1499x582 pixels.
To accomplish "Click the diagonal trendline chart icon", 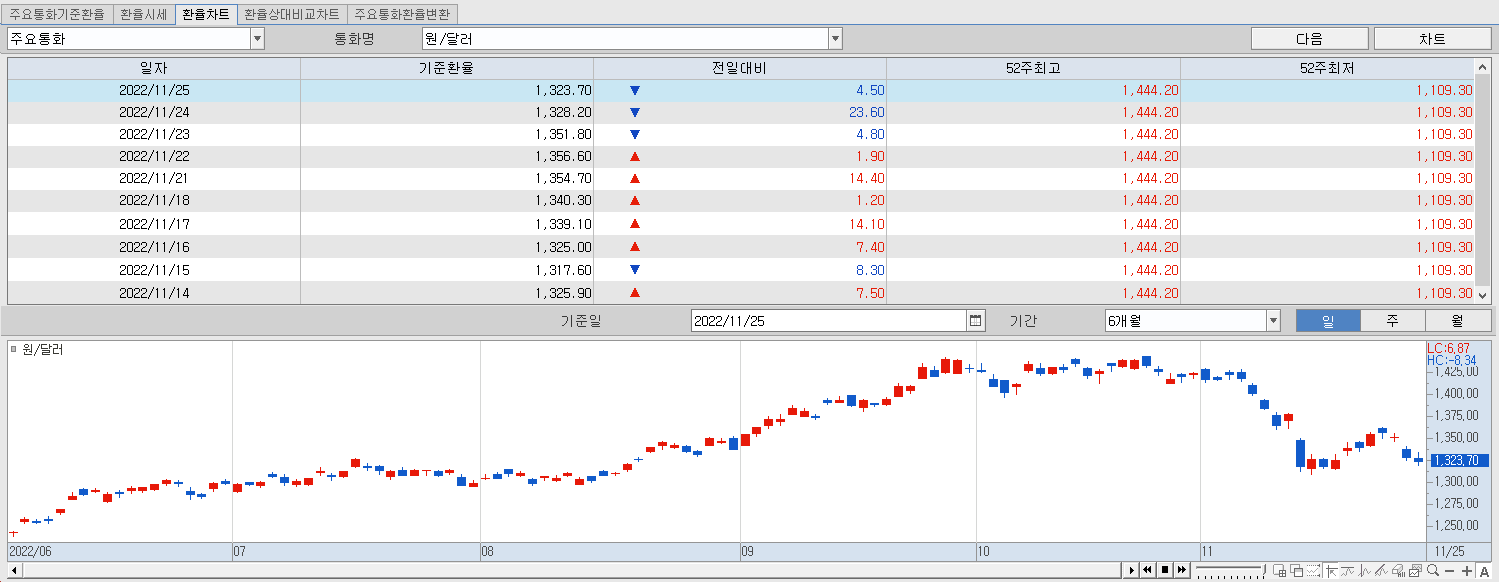I will click(1381, 570).
